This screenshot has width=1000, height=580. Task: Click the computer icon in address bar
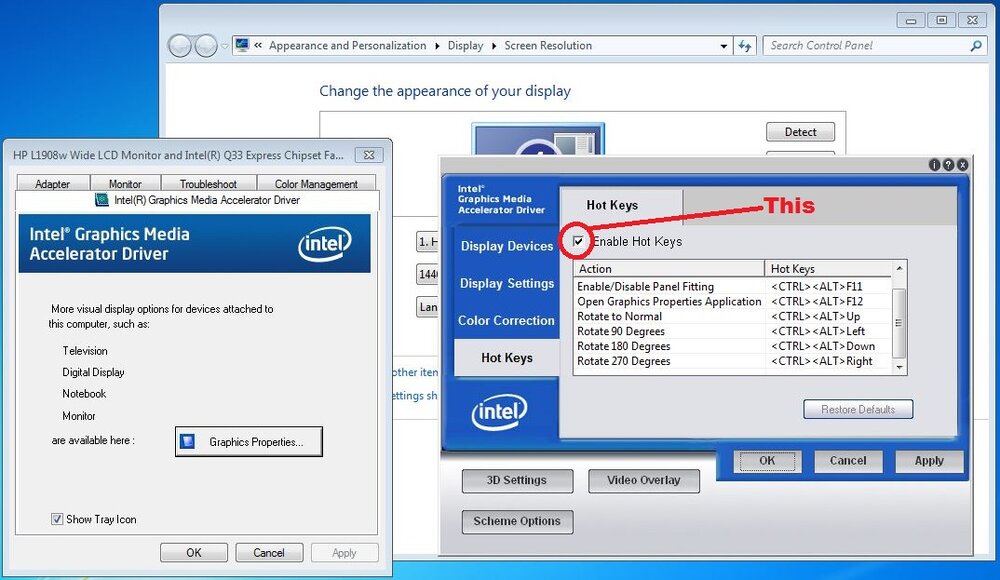tap(242, 45)
